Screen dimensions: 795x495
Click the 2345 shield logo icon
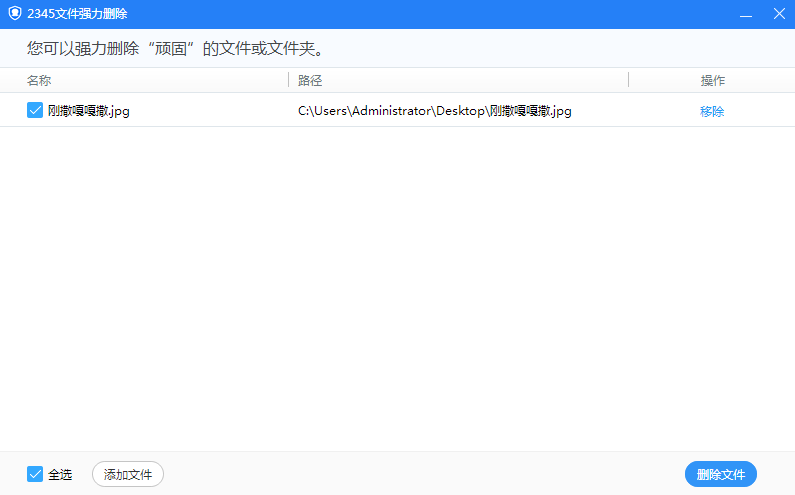(x=14, y=14)
